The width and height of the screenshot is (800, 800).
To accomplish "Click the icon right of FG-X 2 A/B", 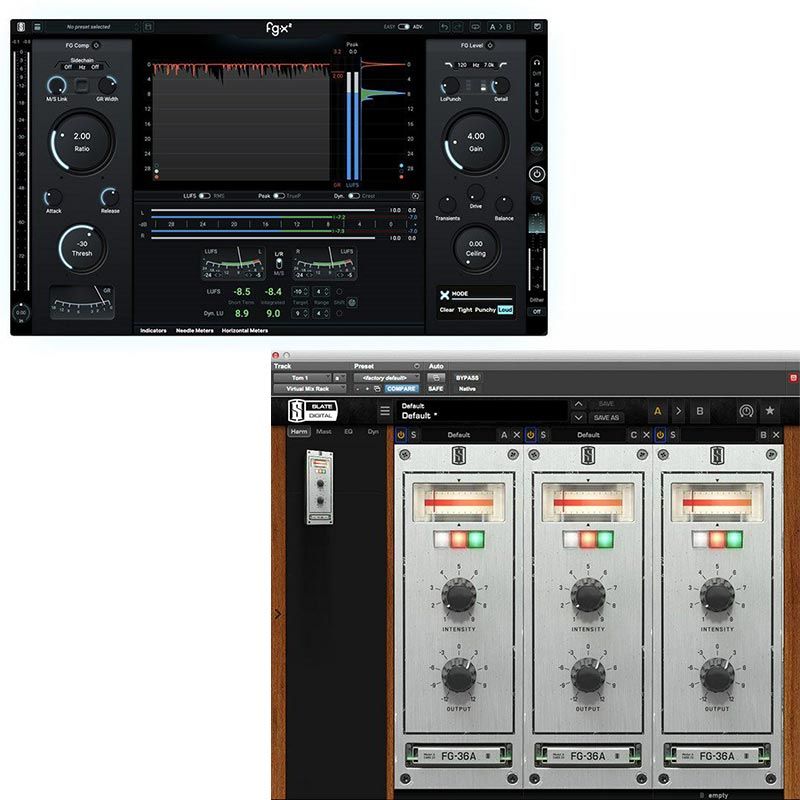I will tap(537, 27).
